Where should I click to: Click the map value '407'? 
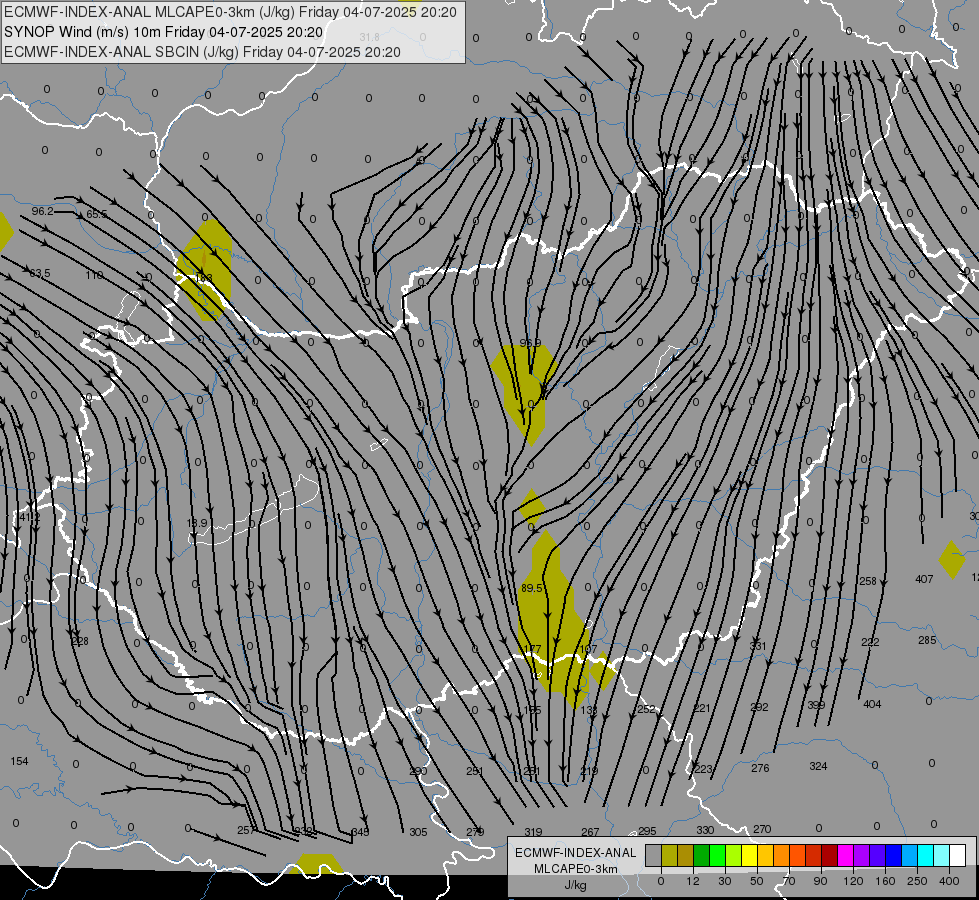pyautogui.click(x=924, y=579)
